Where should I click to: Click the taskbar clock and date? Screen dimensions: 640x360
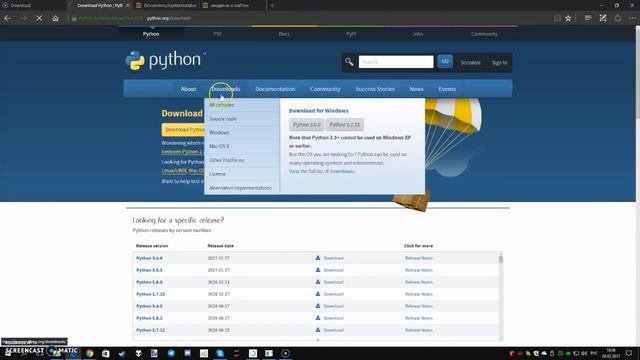tap(611, 353)
